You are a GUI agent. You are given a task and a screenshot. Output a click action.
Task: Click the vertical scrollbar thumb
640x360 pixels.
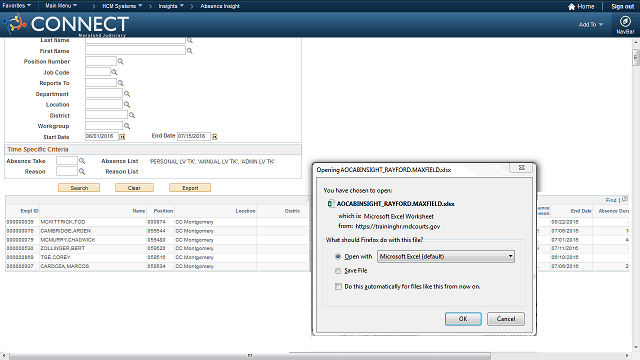pyautogui.click(x=636, y=57)
